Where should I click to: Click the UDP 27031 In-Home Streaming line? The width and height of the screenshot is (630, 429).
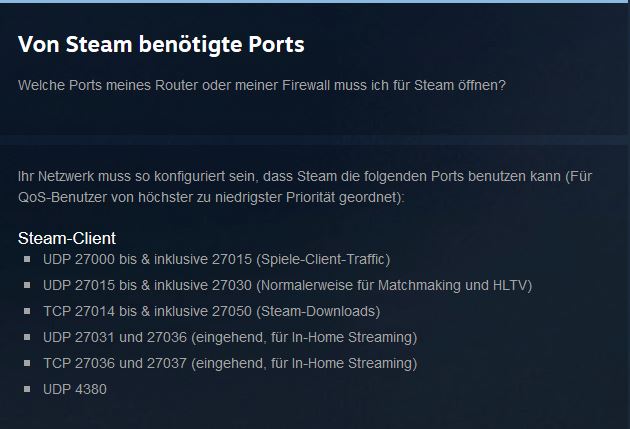coord(230,337)
